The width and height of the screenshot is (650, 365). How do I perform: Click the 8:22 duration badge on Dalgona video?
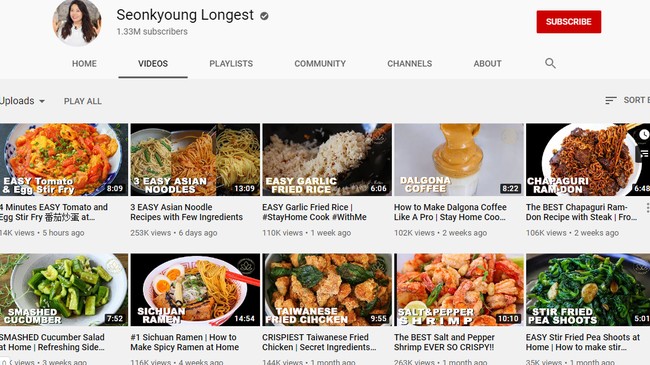point(510,188)
